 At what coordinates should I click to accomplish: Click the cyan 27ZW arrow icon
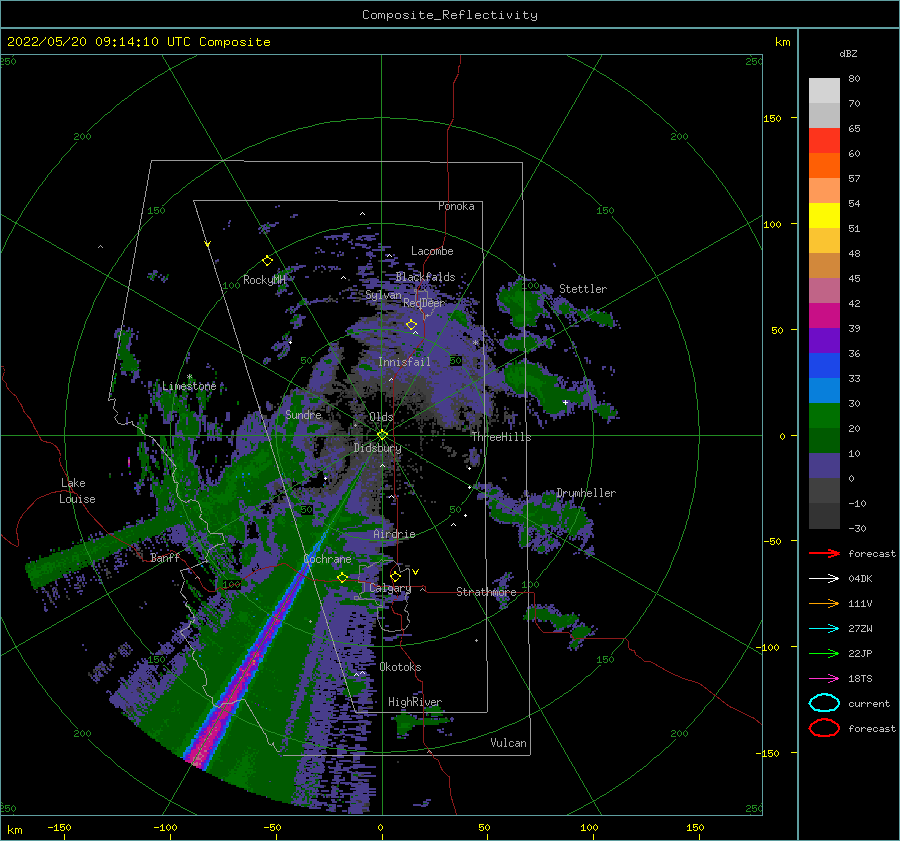pos(824,629)
